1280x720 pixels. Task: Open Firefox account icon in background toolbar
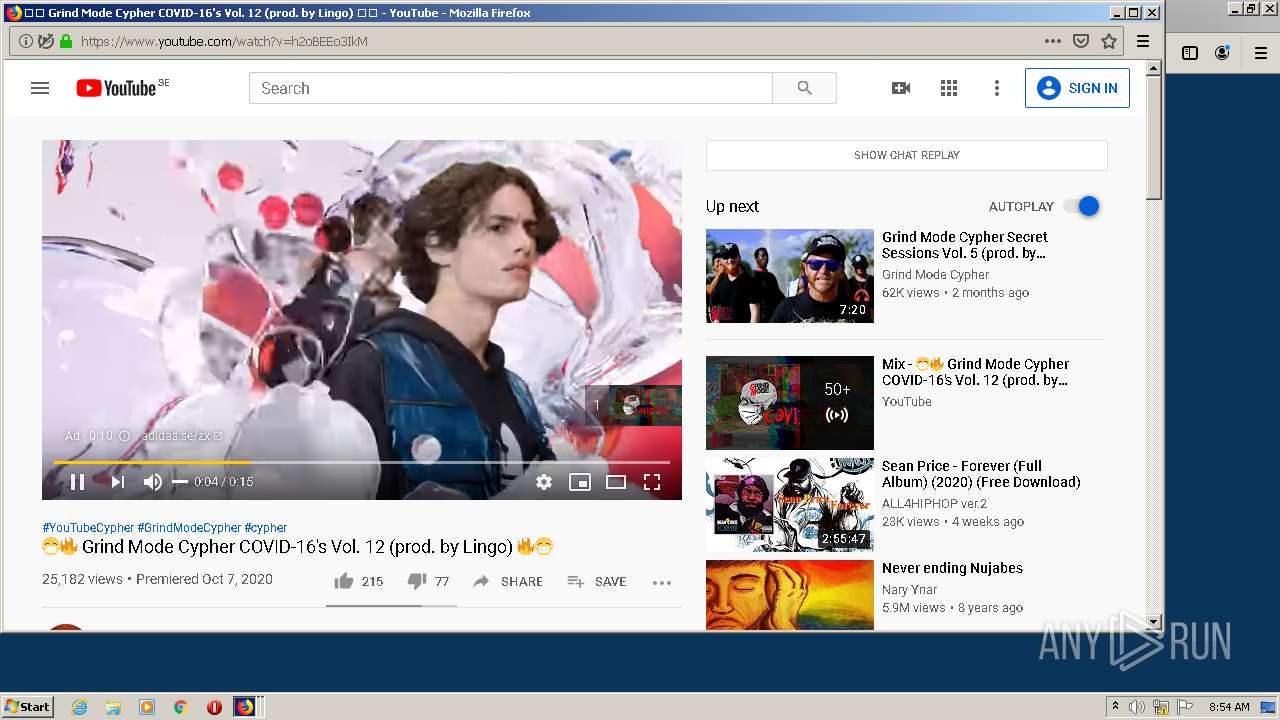coord(1222,53)
